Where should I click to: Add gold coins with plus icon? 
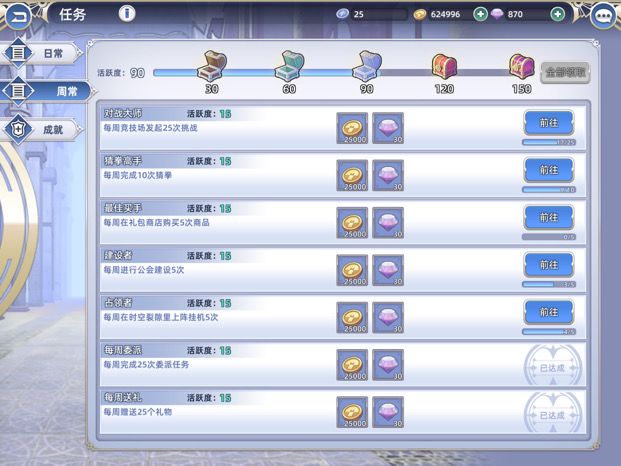tap(480, 14)
